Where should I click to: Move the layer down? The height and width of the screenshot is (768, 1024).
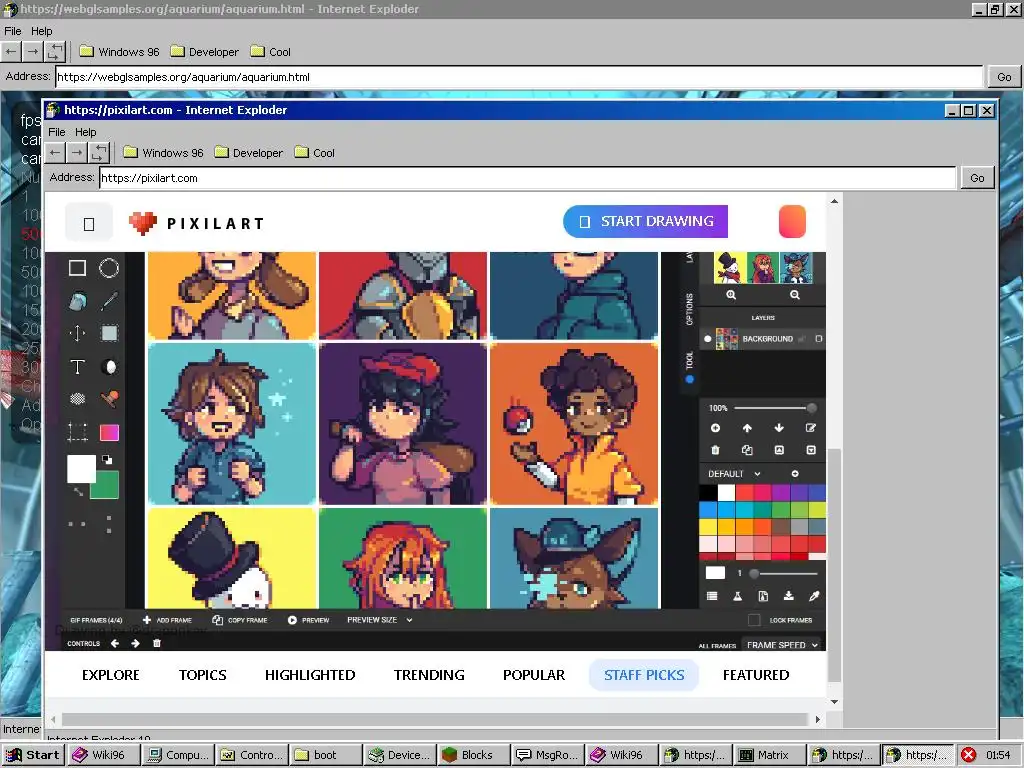779,428
